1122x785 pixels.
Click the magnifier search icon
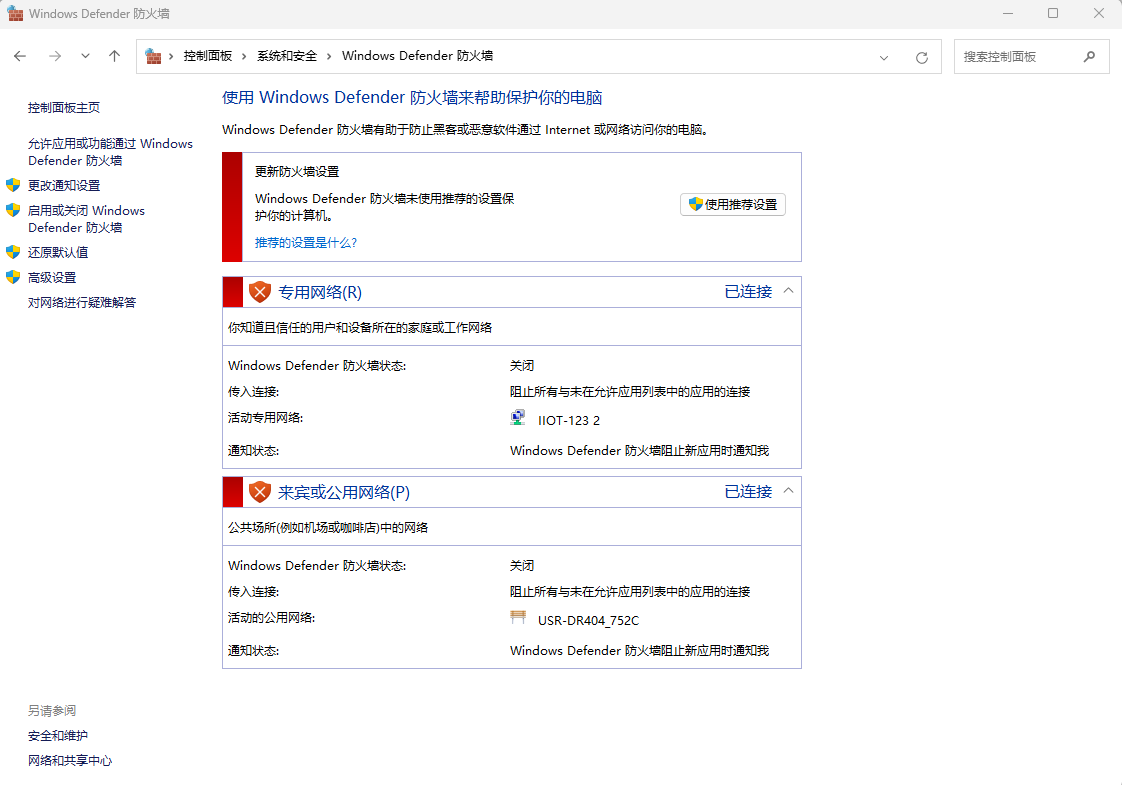pyautogui.click(x=1089, y=57)
